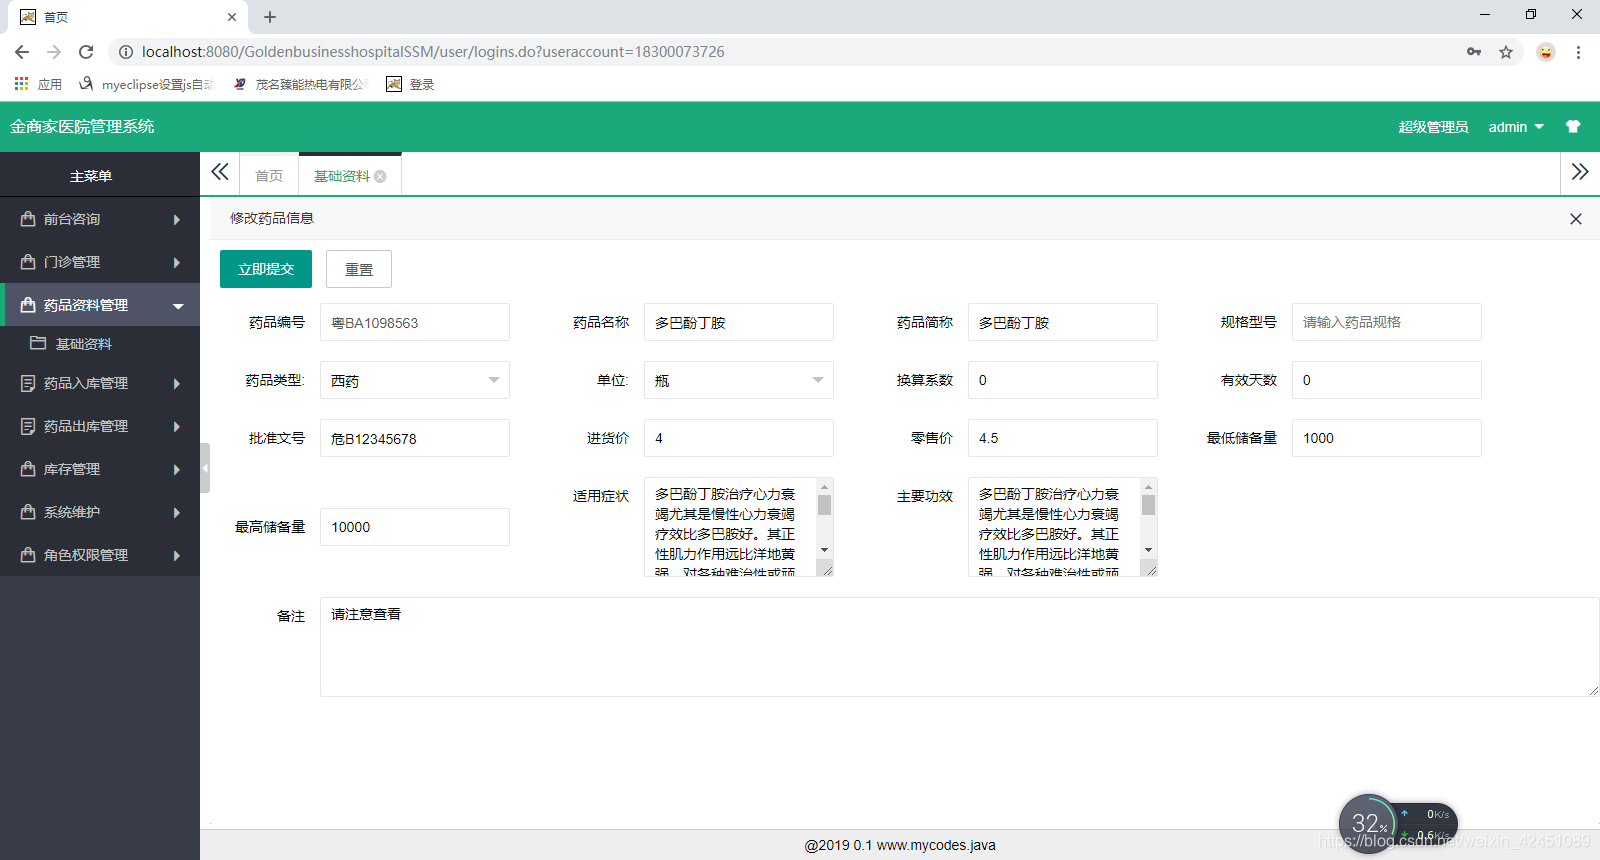Open the myeclipse设置js bookmark
Image resolution: width=1600 pixels, height=860 pixels.
(x=146, y=84)
